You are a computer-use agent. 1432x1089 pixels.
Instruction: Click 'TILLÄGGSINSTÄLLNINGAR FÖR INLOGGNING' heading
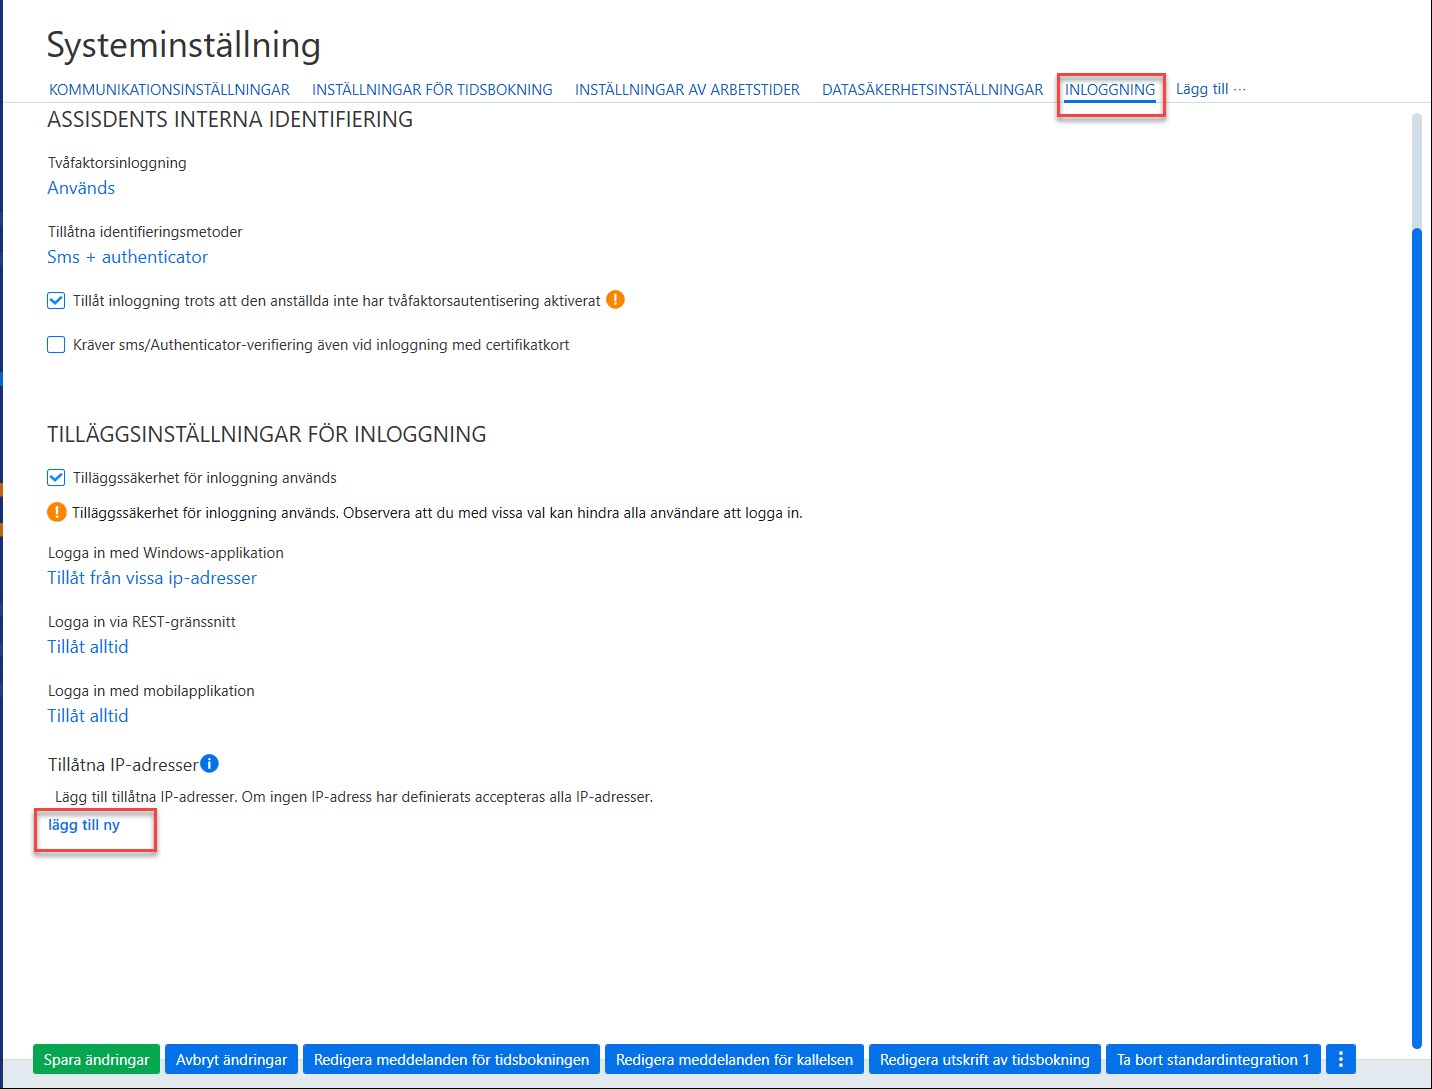coord(267,434)
